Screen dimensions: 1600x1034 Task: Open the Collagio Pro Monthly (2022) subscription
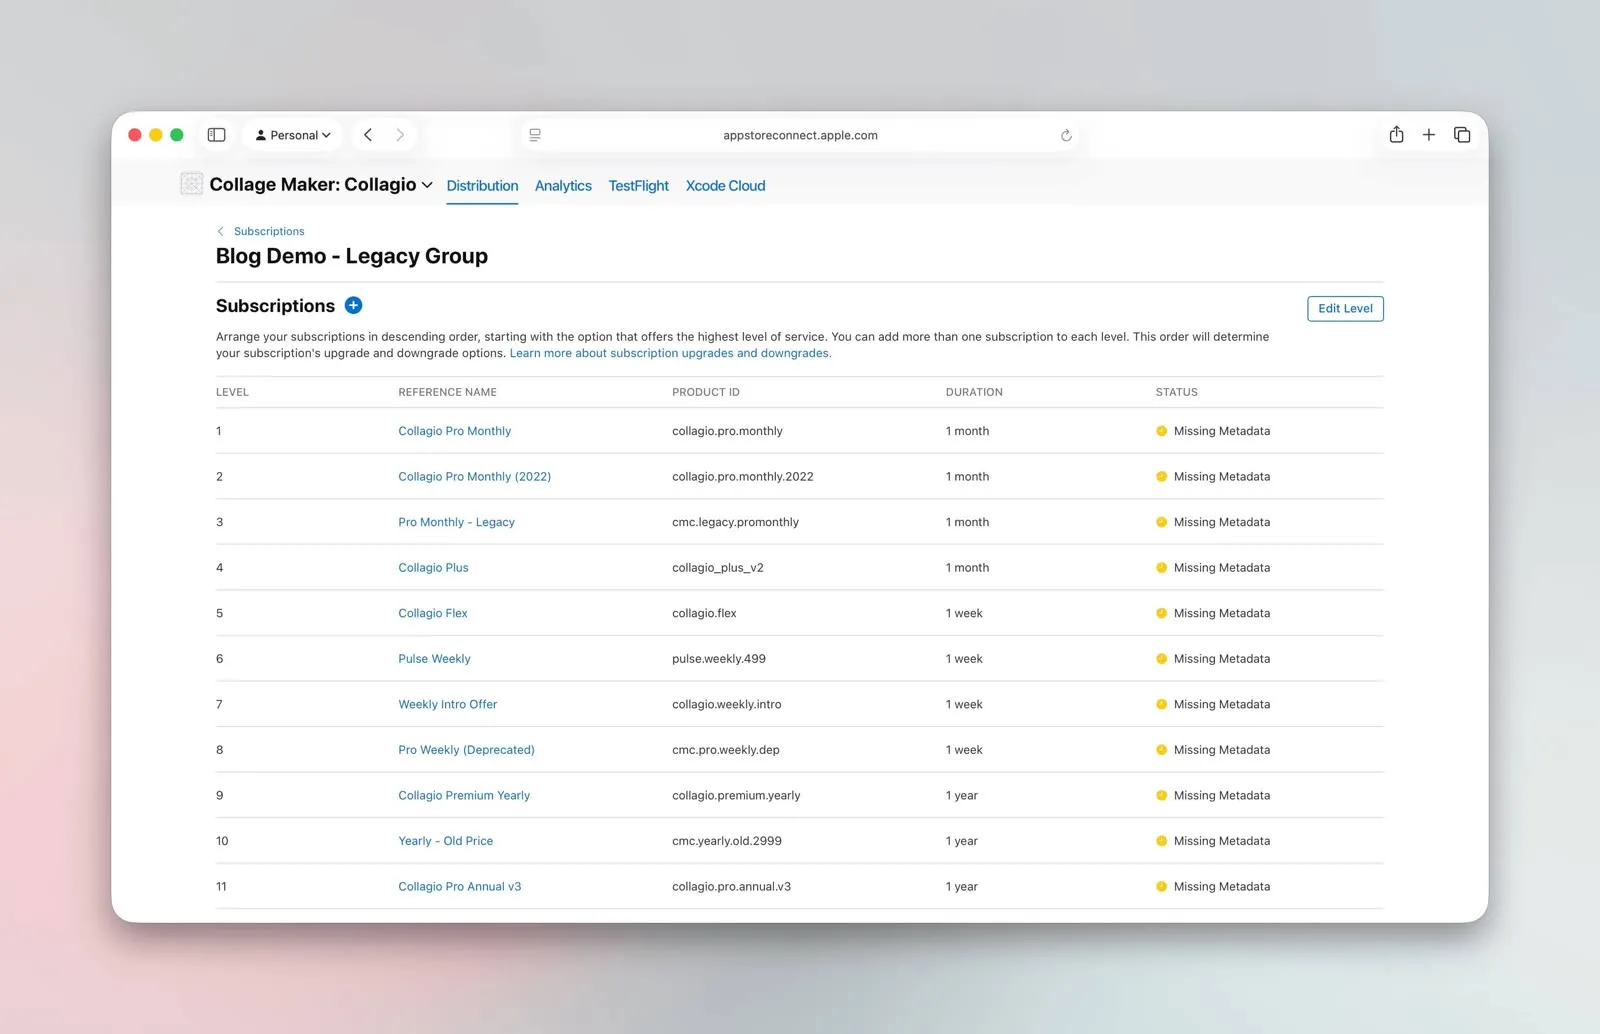[x=474, y=477]
